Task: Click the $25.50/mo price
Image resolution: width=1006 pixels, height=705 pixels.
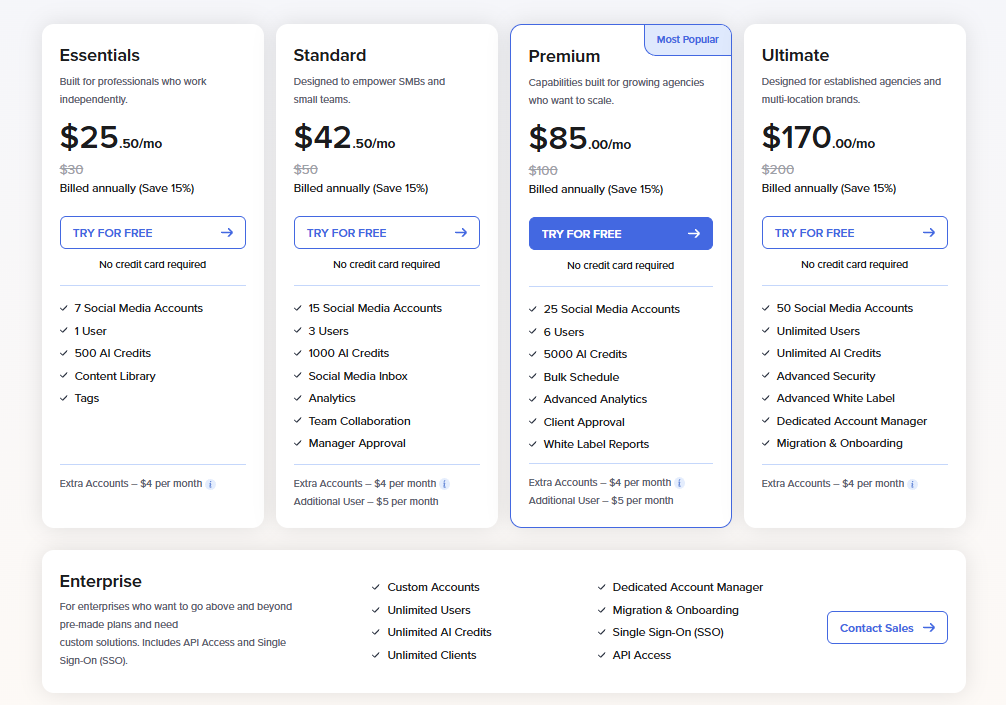Action: point(111,137)
